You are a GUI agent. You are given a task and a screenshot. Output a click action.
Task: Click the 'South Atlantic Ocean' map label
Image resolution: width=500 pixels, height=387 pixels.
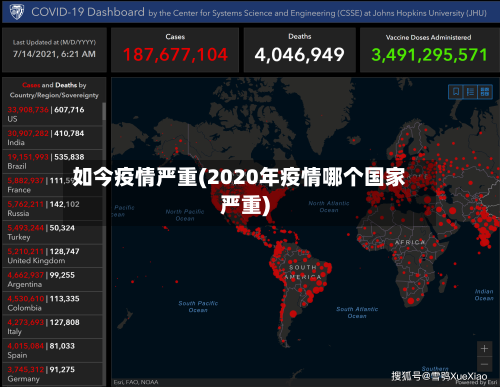357,313
